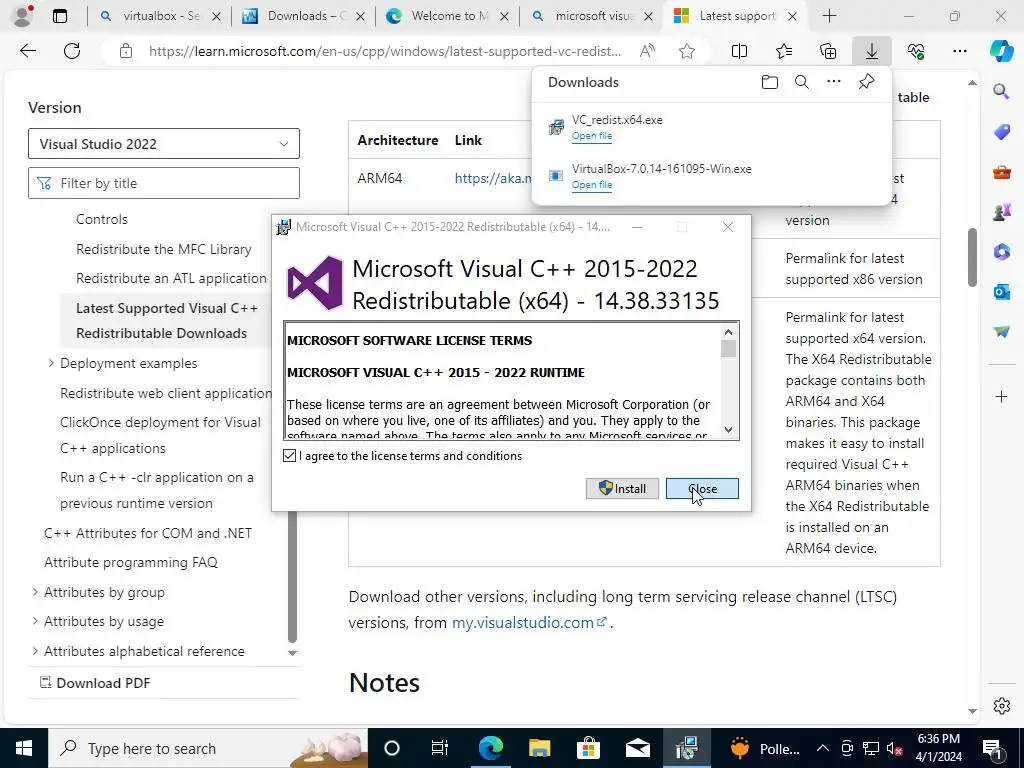Open the tab actions menu icon
The image size is (1024, 768).
point(59,16)
